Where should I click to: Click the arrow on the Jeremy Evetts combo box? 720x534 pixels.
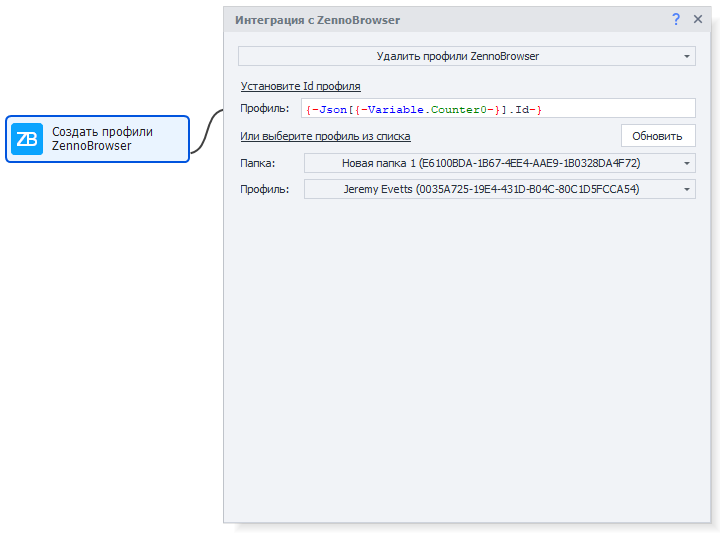[687, 189]
